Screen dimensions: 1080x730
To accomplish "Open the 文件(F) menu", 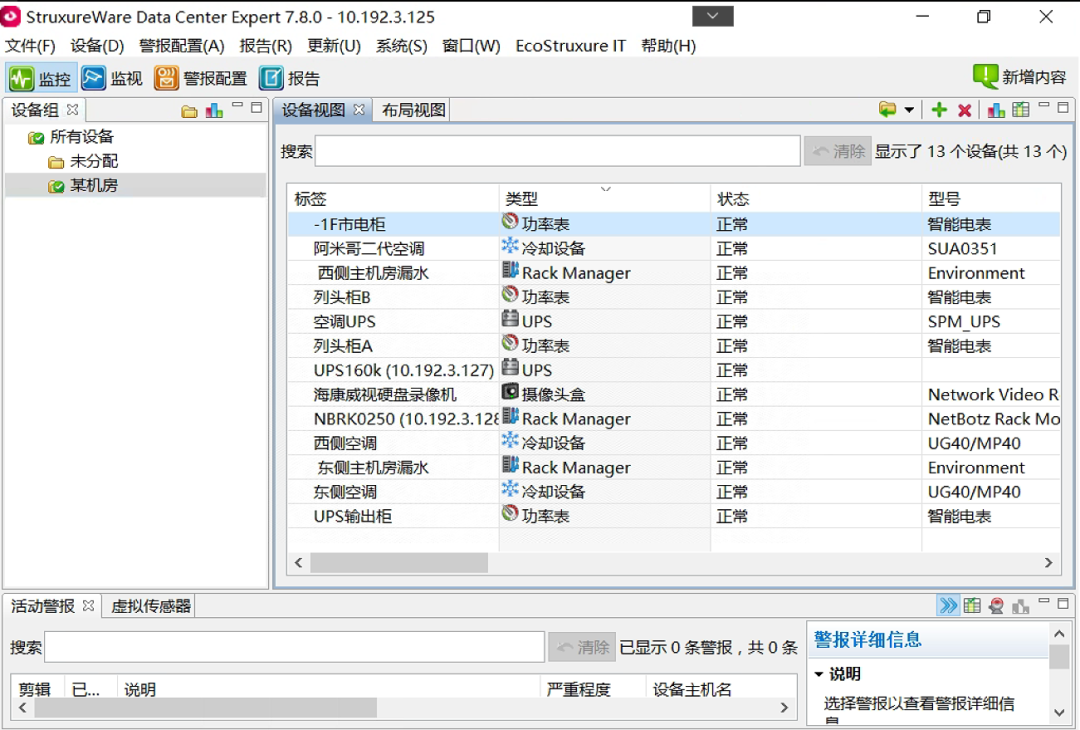I will [30, 46].
